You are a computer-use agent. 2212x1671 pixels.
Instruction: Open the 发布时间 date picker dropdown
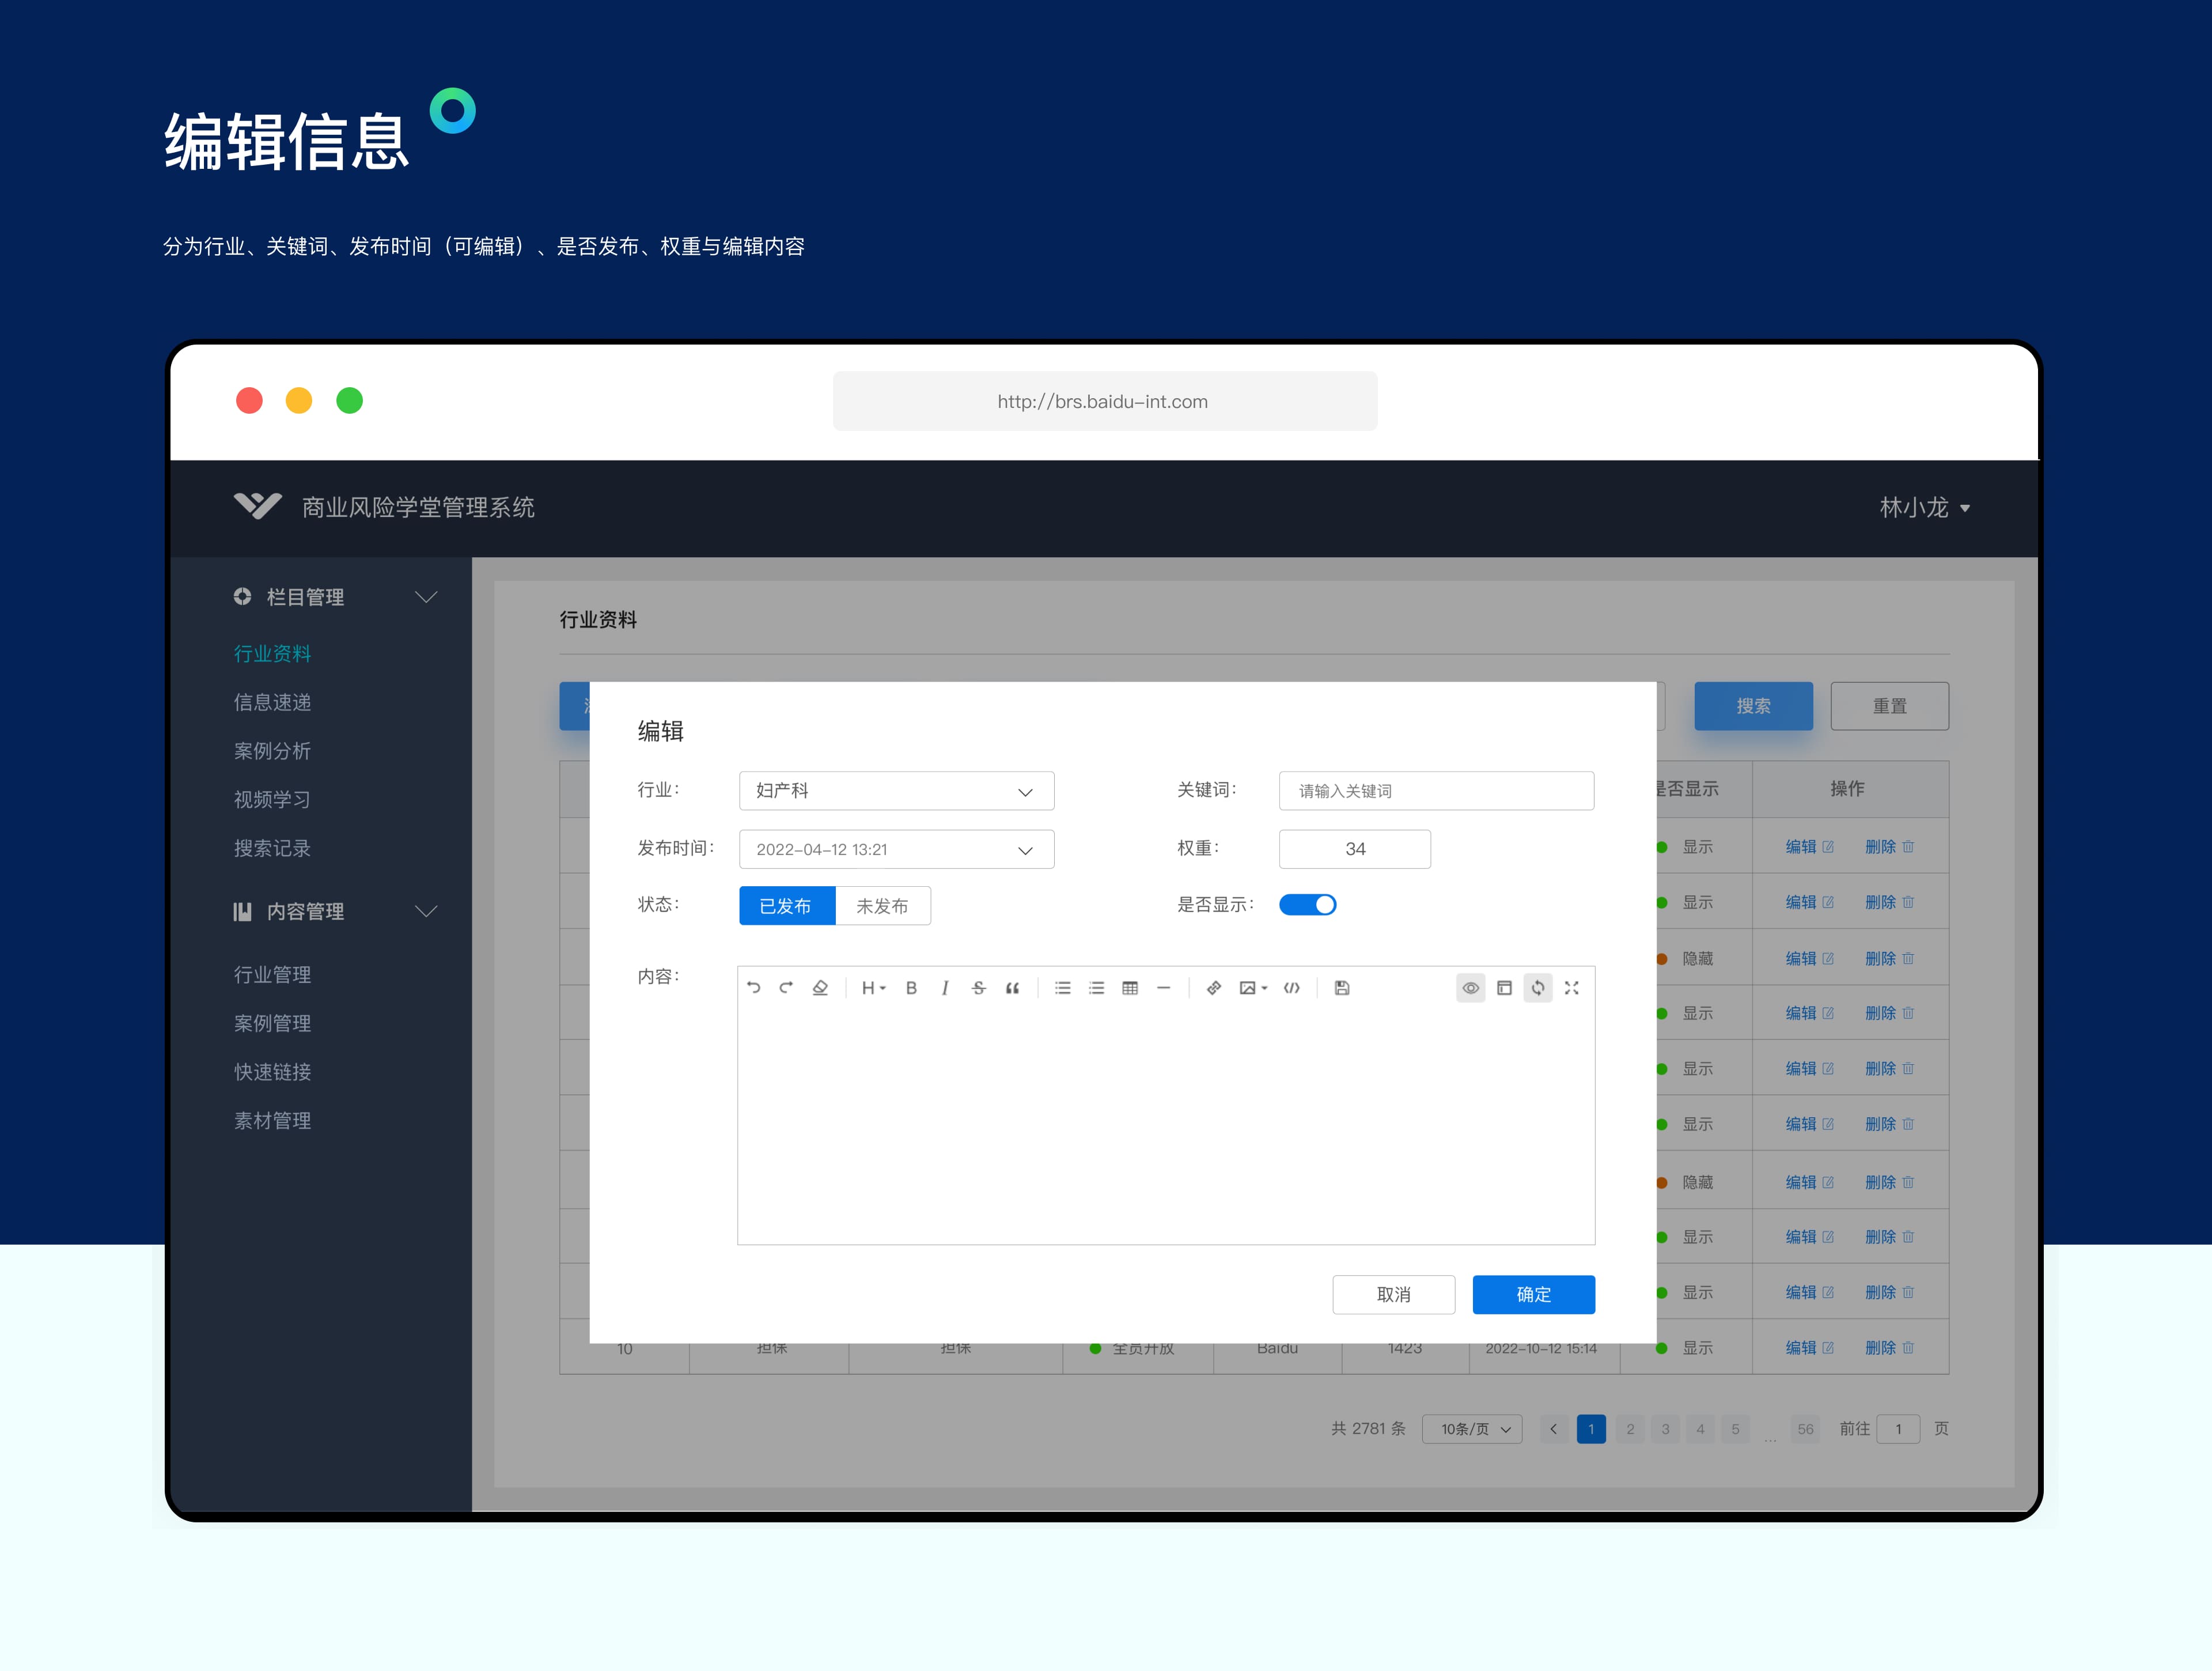point(896,849)
